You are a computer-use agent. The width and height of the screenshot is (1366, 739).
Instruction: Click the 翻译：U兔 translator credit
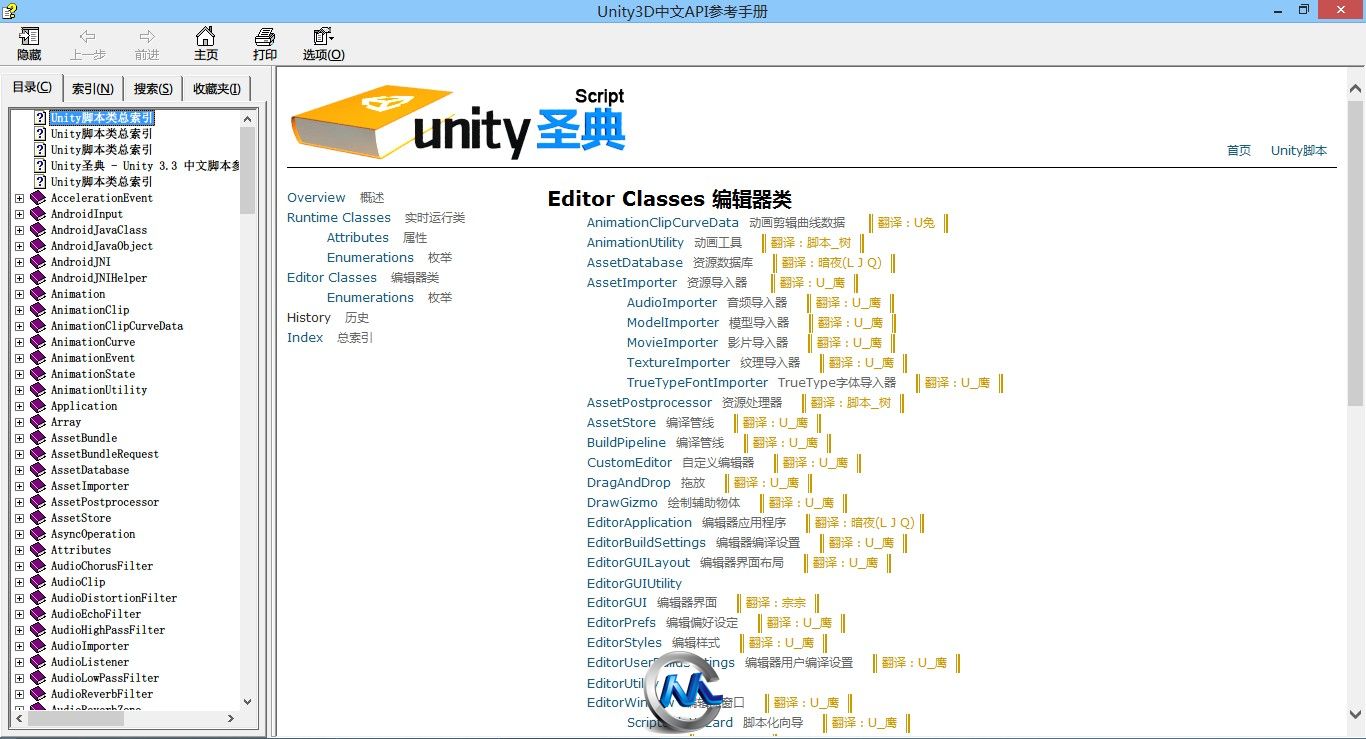click(x=907, y=223)
